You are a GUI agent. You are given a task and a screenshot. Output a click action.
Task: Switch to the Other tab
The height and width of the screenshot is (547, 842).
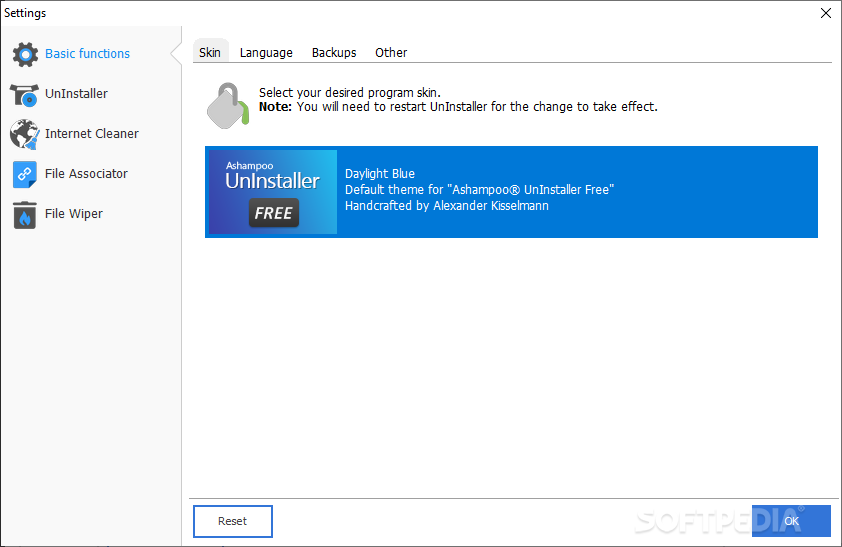[x=391, y=53]
